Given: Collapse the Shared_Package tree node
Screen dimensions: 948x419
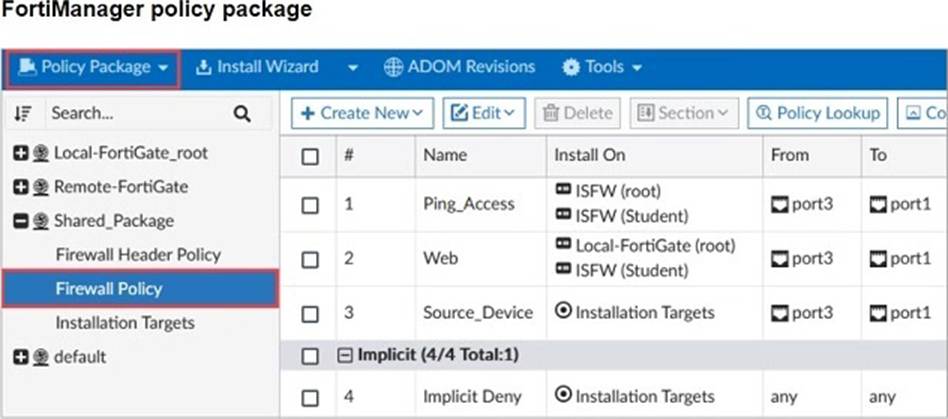Looking at the screenshot, I should (x=21, y=221).
